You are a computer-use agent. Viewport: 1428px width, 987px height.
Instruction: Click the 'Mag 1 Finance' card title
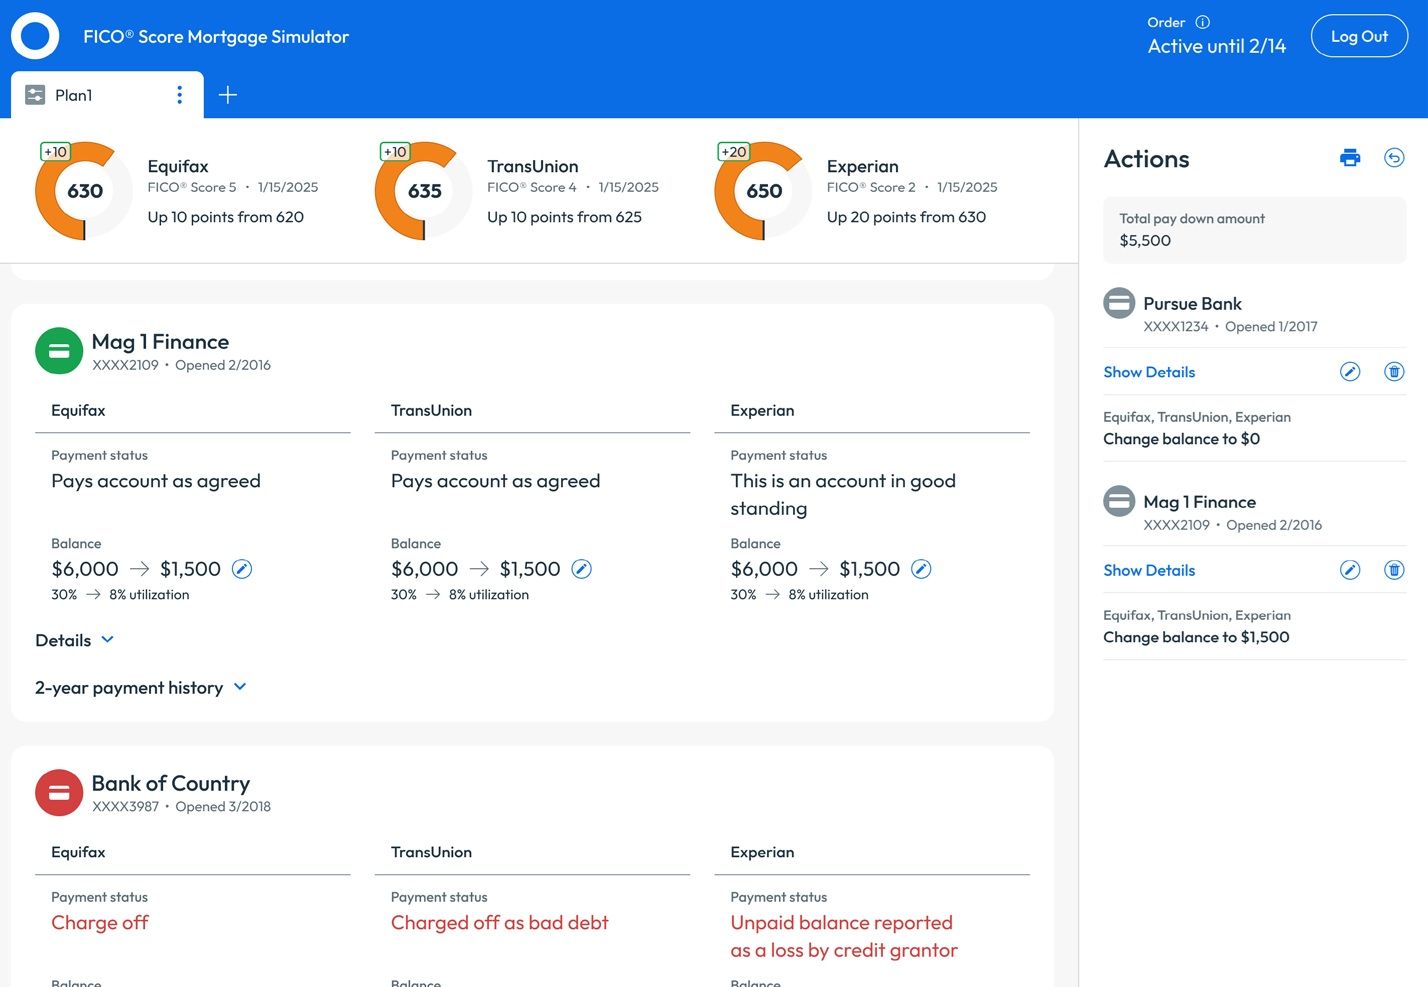(160, 342)
